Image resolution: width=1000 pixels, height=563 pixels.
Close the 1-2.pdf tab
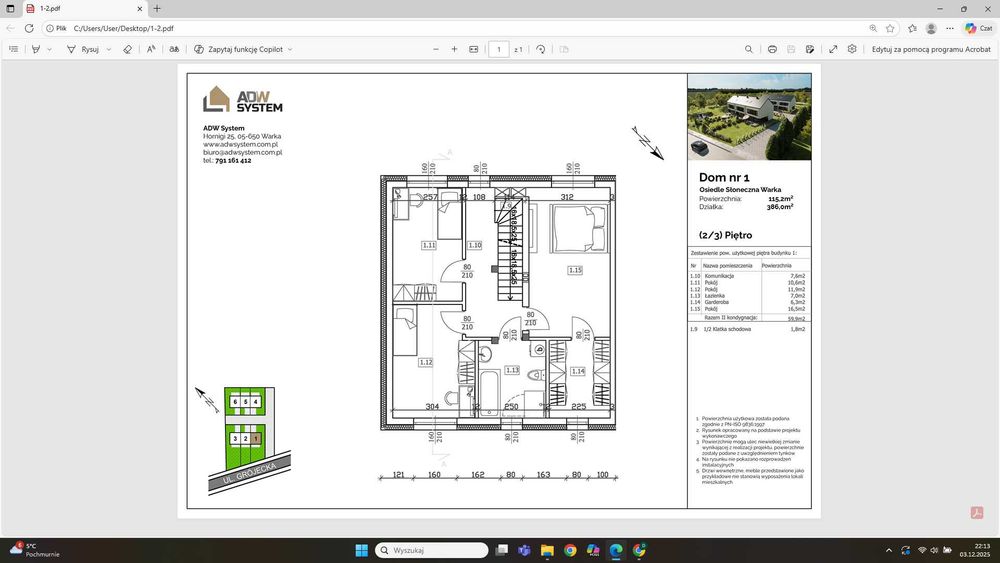140,9
